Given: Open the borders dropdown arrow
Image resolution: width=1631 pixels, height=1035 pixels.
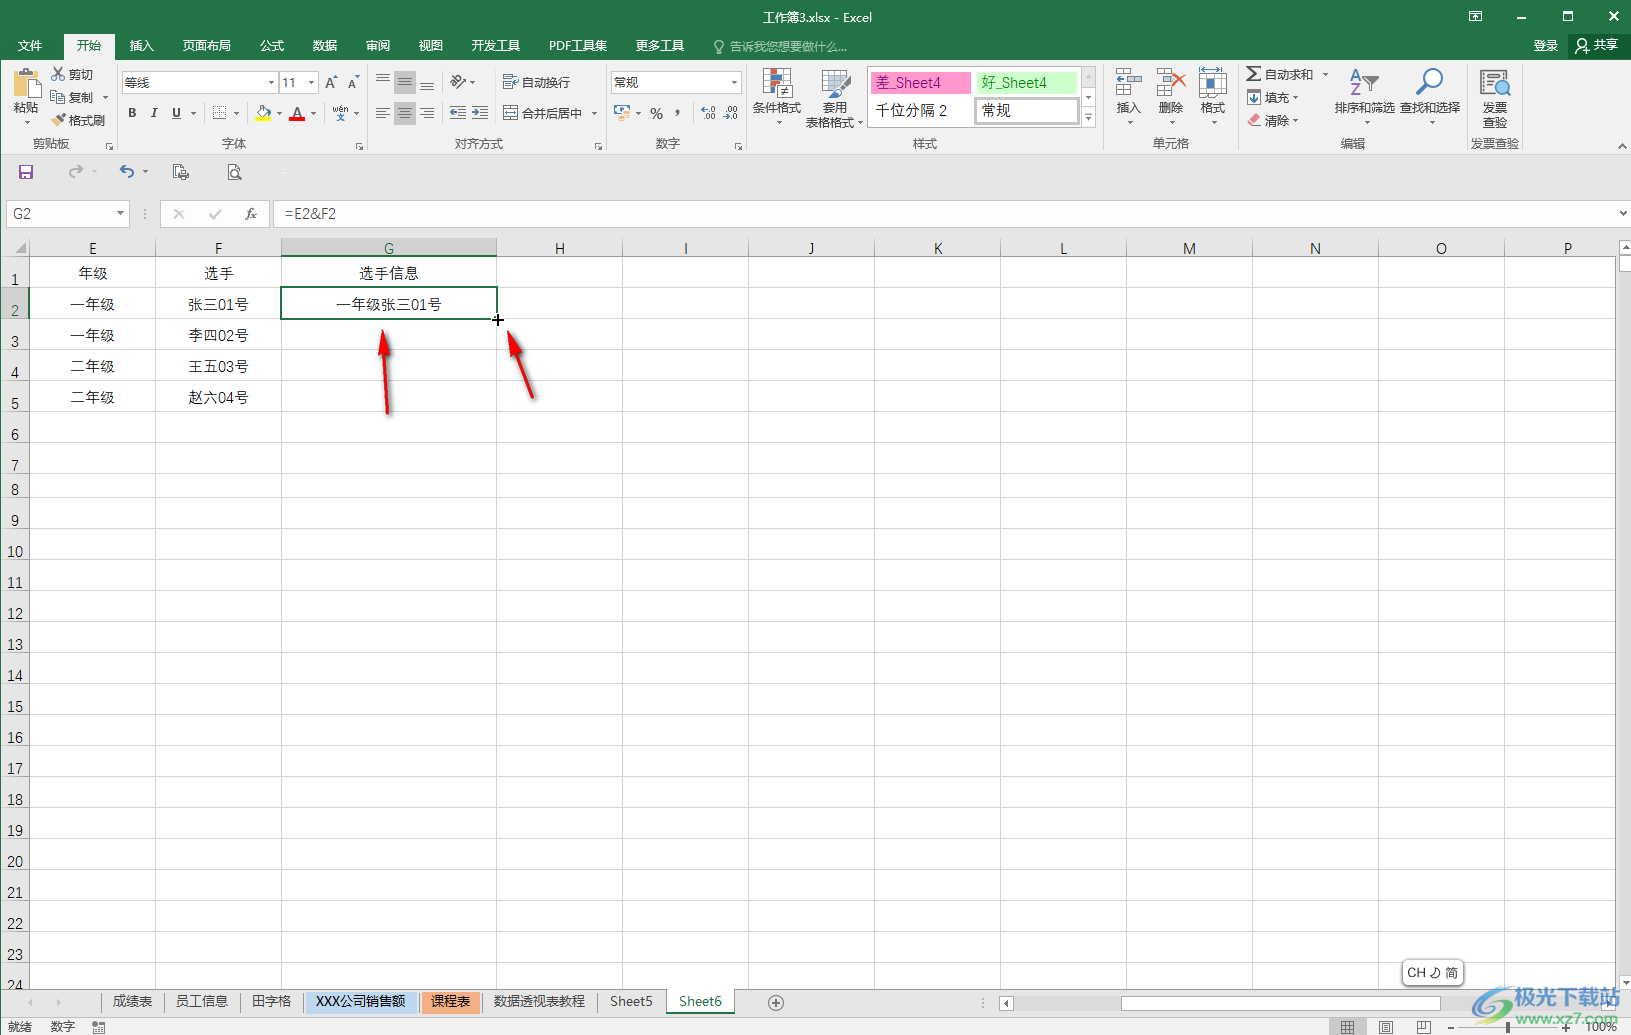Looking at the screenshot, I should (236, 114).
